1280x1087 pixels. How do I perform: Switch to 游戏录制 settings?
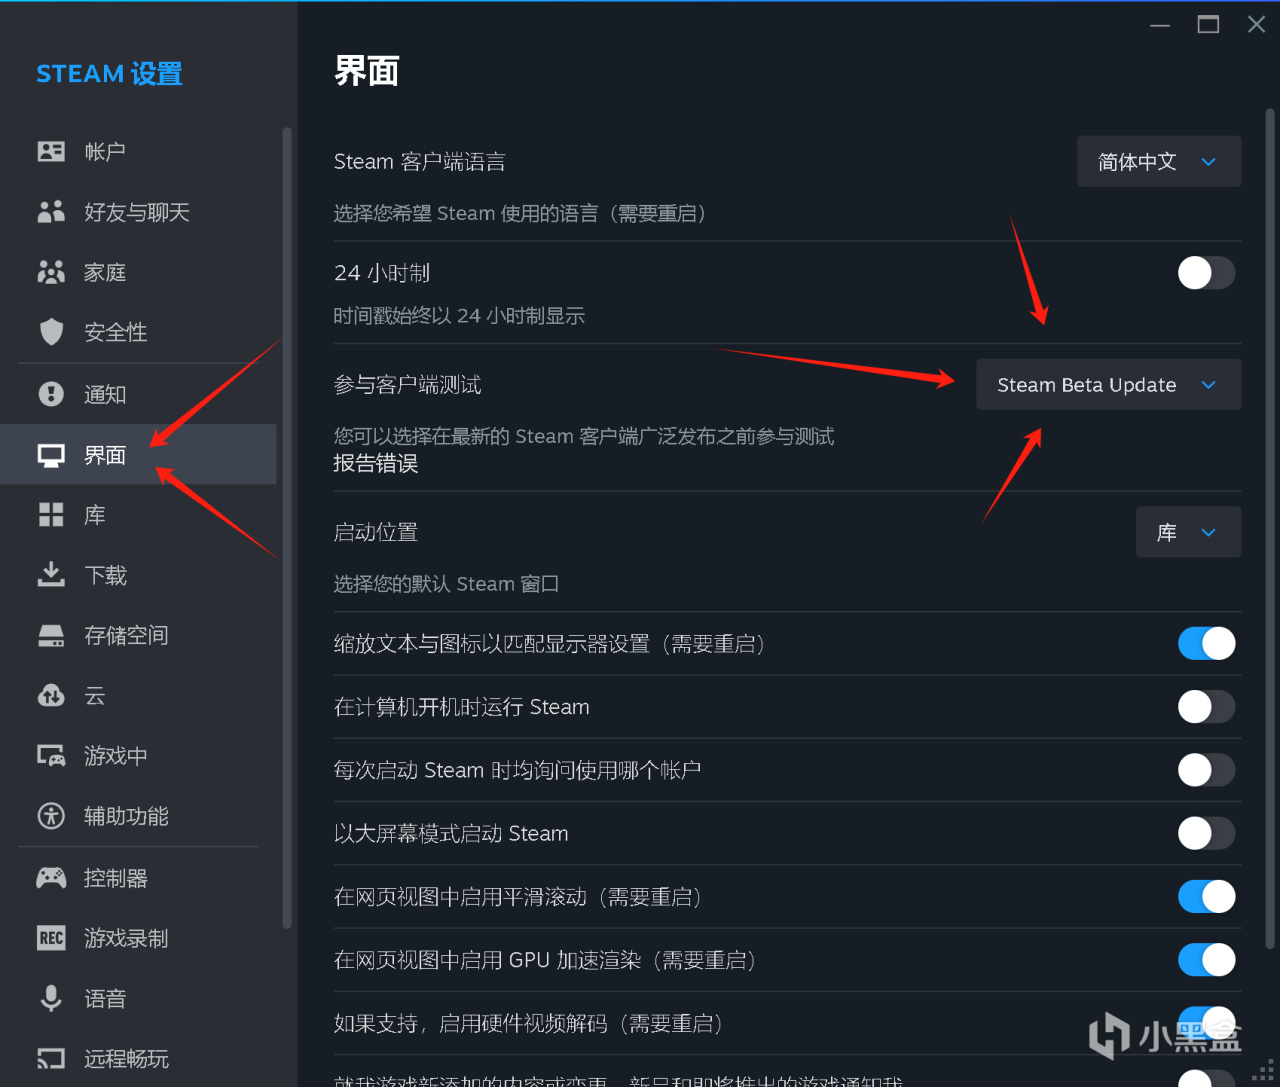point(138,938)
